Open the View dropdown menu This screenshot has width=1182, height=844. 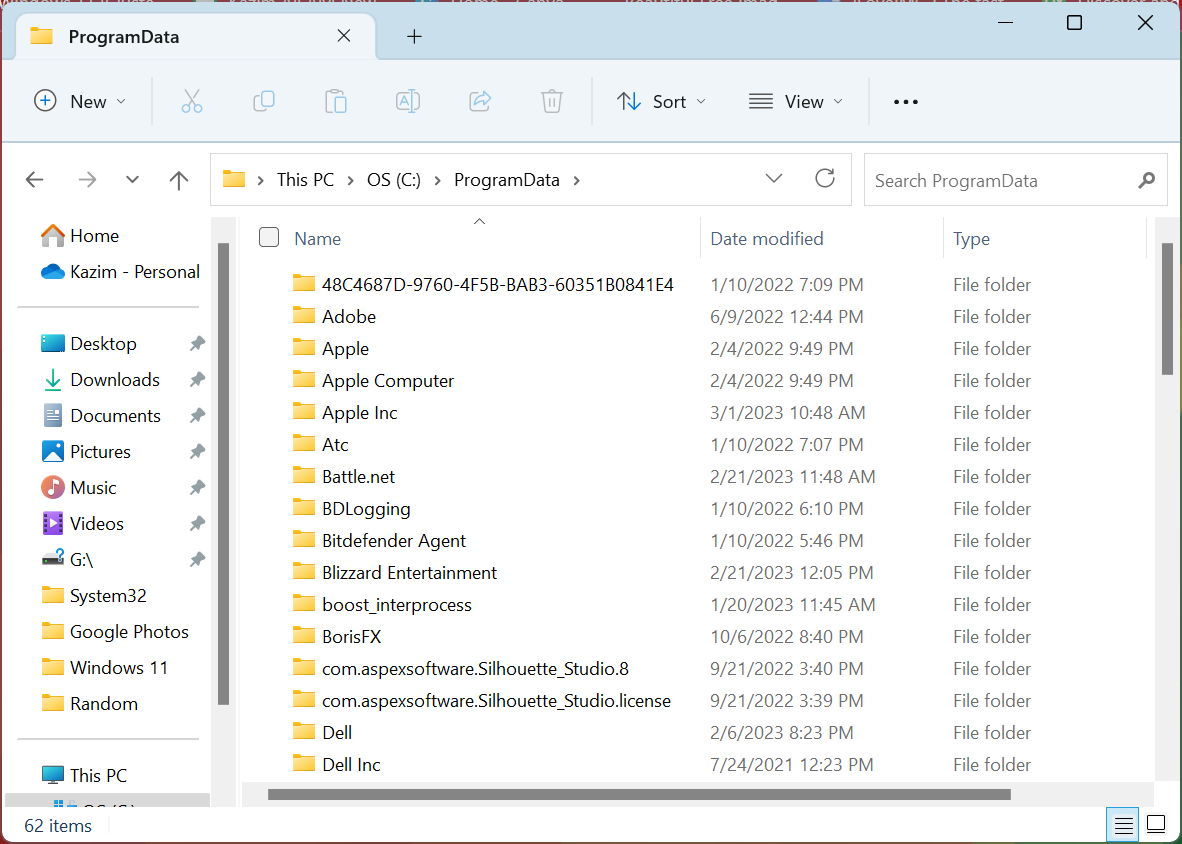(795, 101)
